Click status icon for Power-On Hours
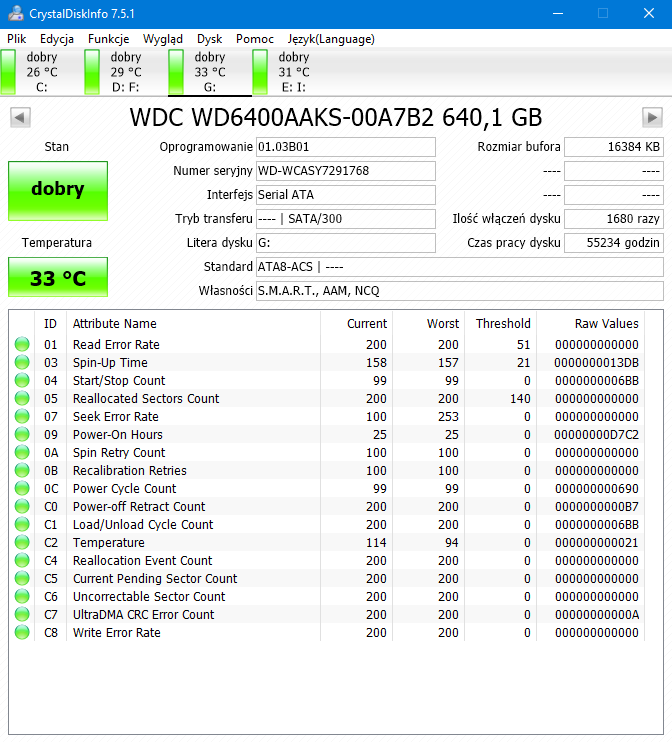672x742 pixels. tap(22, 434)
